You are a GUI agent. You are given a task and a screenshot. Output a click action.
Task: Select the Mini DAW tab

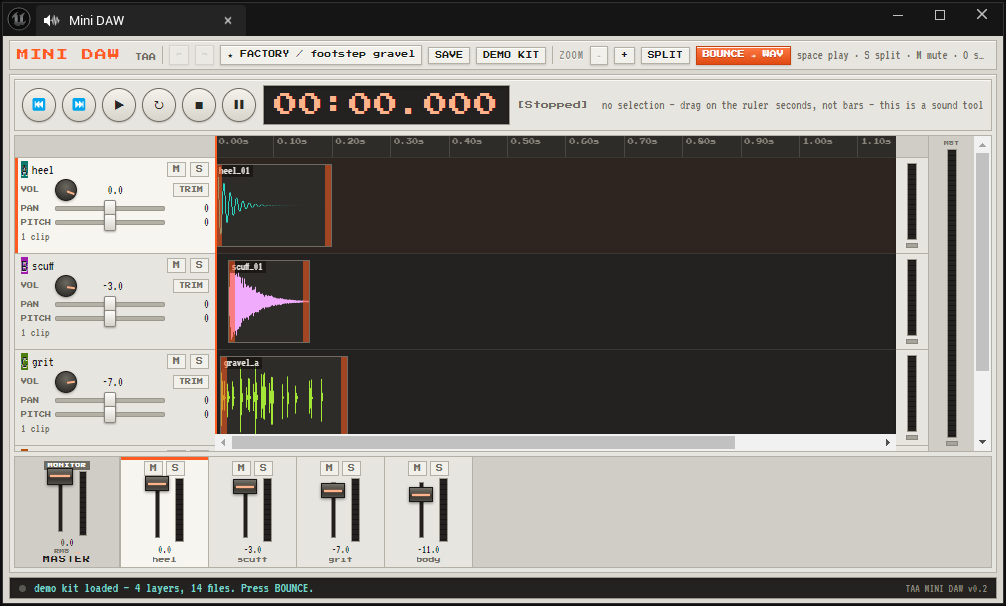[x=141, y=21]
